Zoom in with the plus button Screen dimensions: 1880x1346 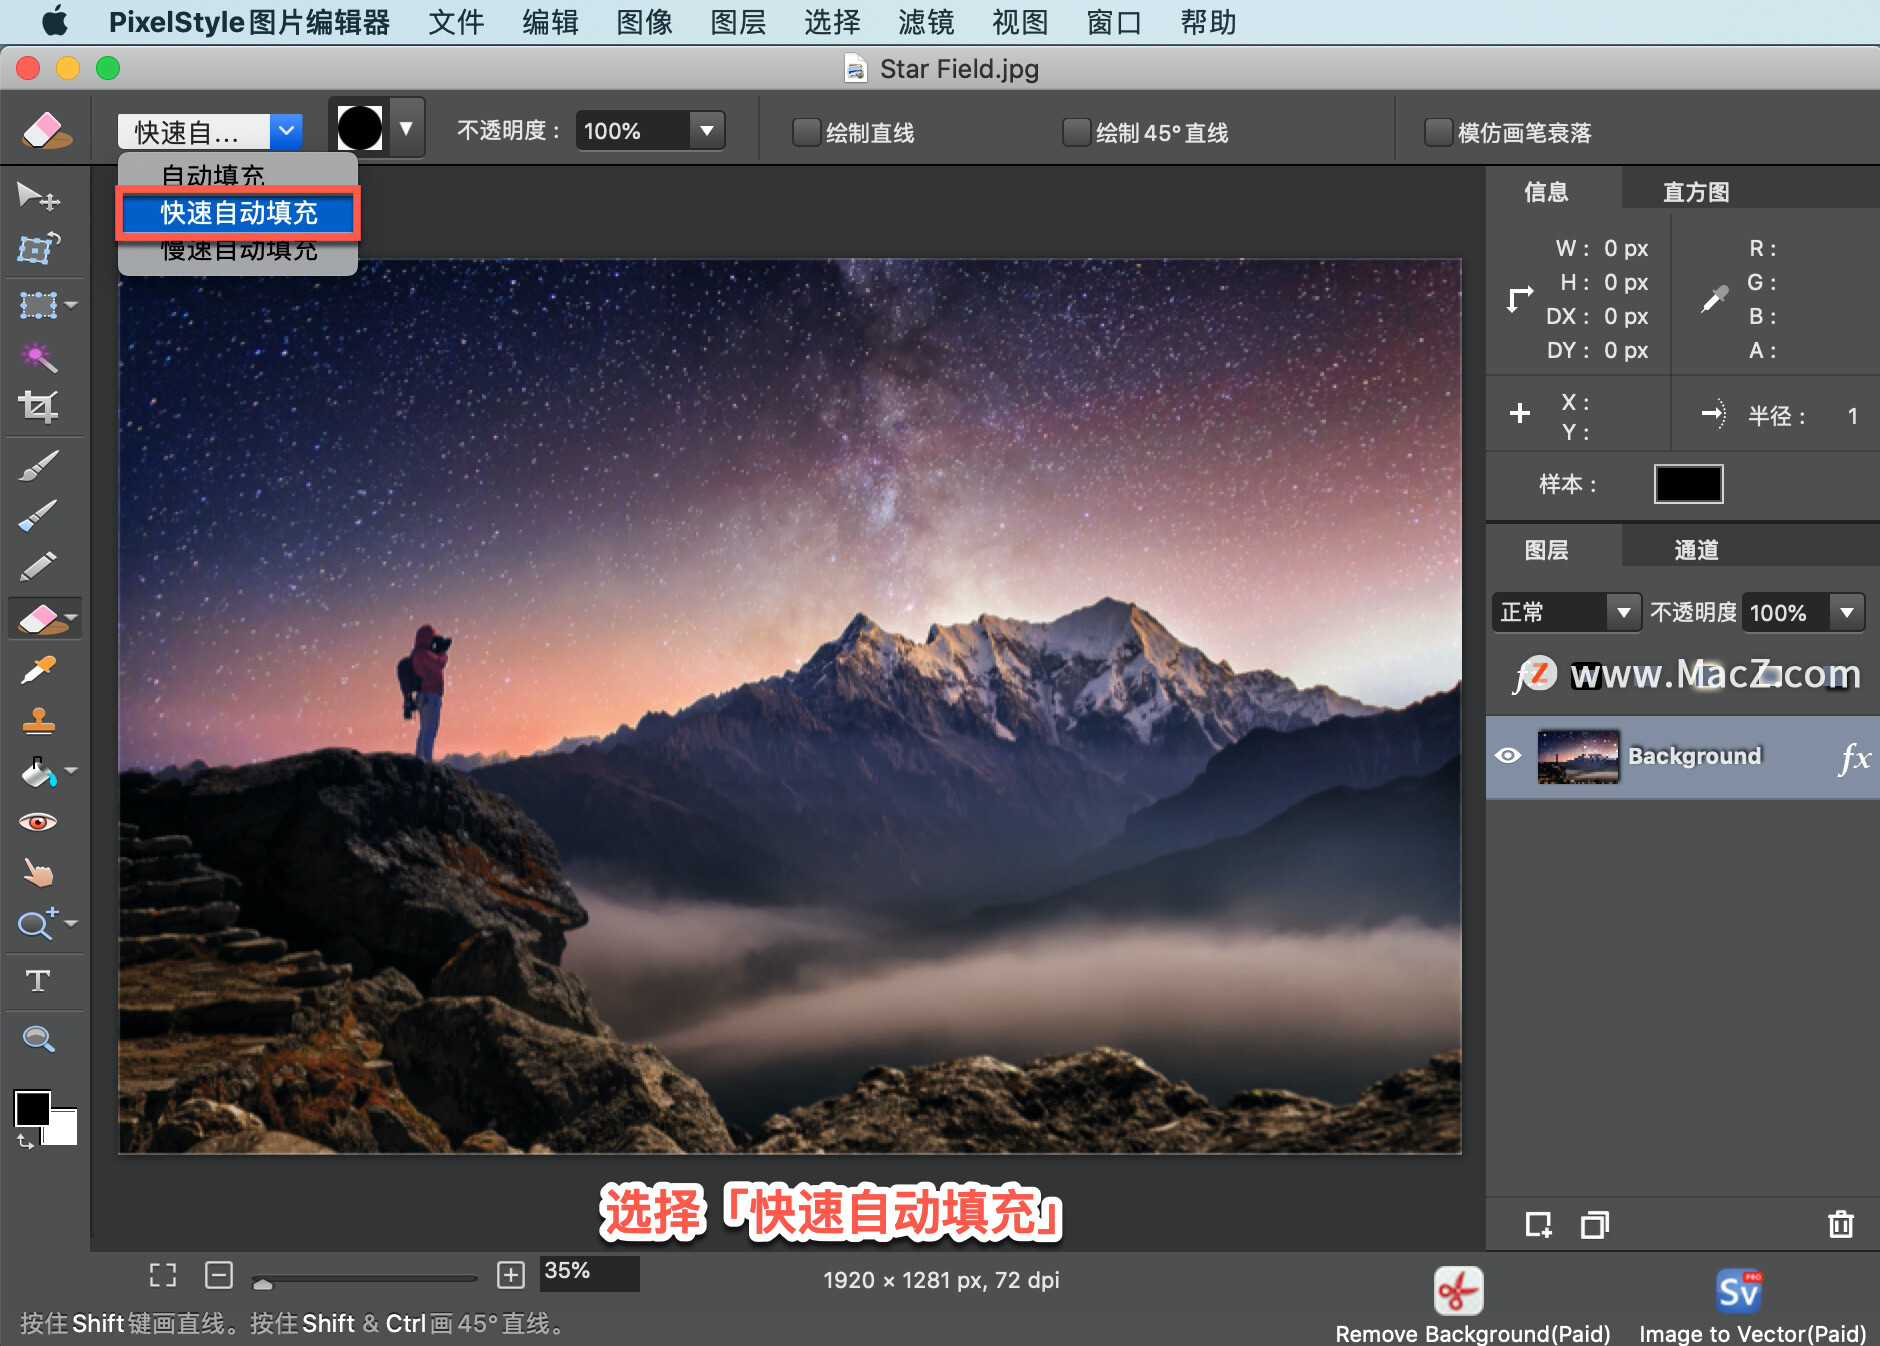511,1274
